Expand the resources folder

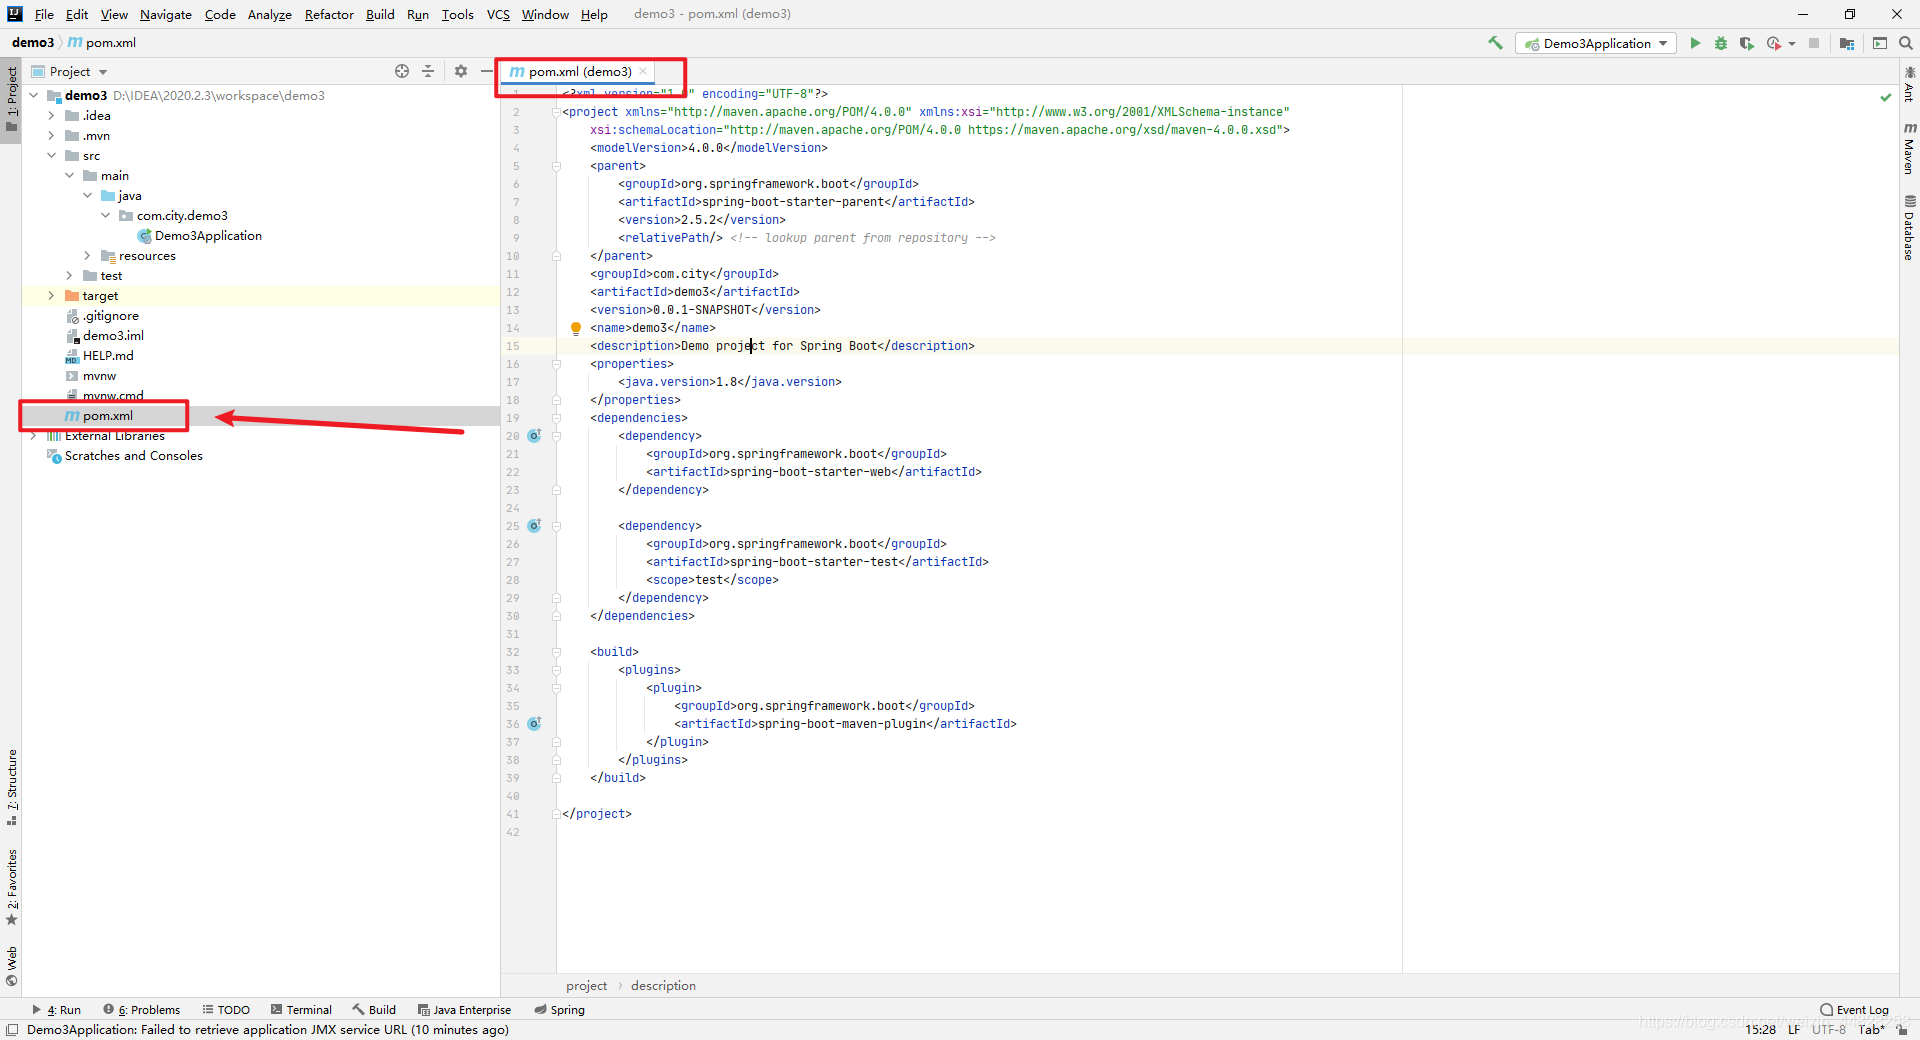88,256
